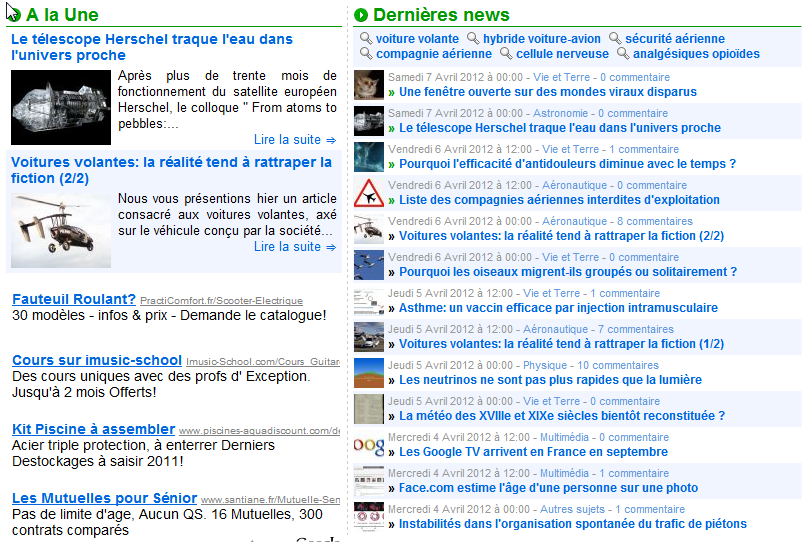This screenshot has height=542, width=802.
Task: Click the migrating birds thumbnail
Action: click(369, 265)
